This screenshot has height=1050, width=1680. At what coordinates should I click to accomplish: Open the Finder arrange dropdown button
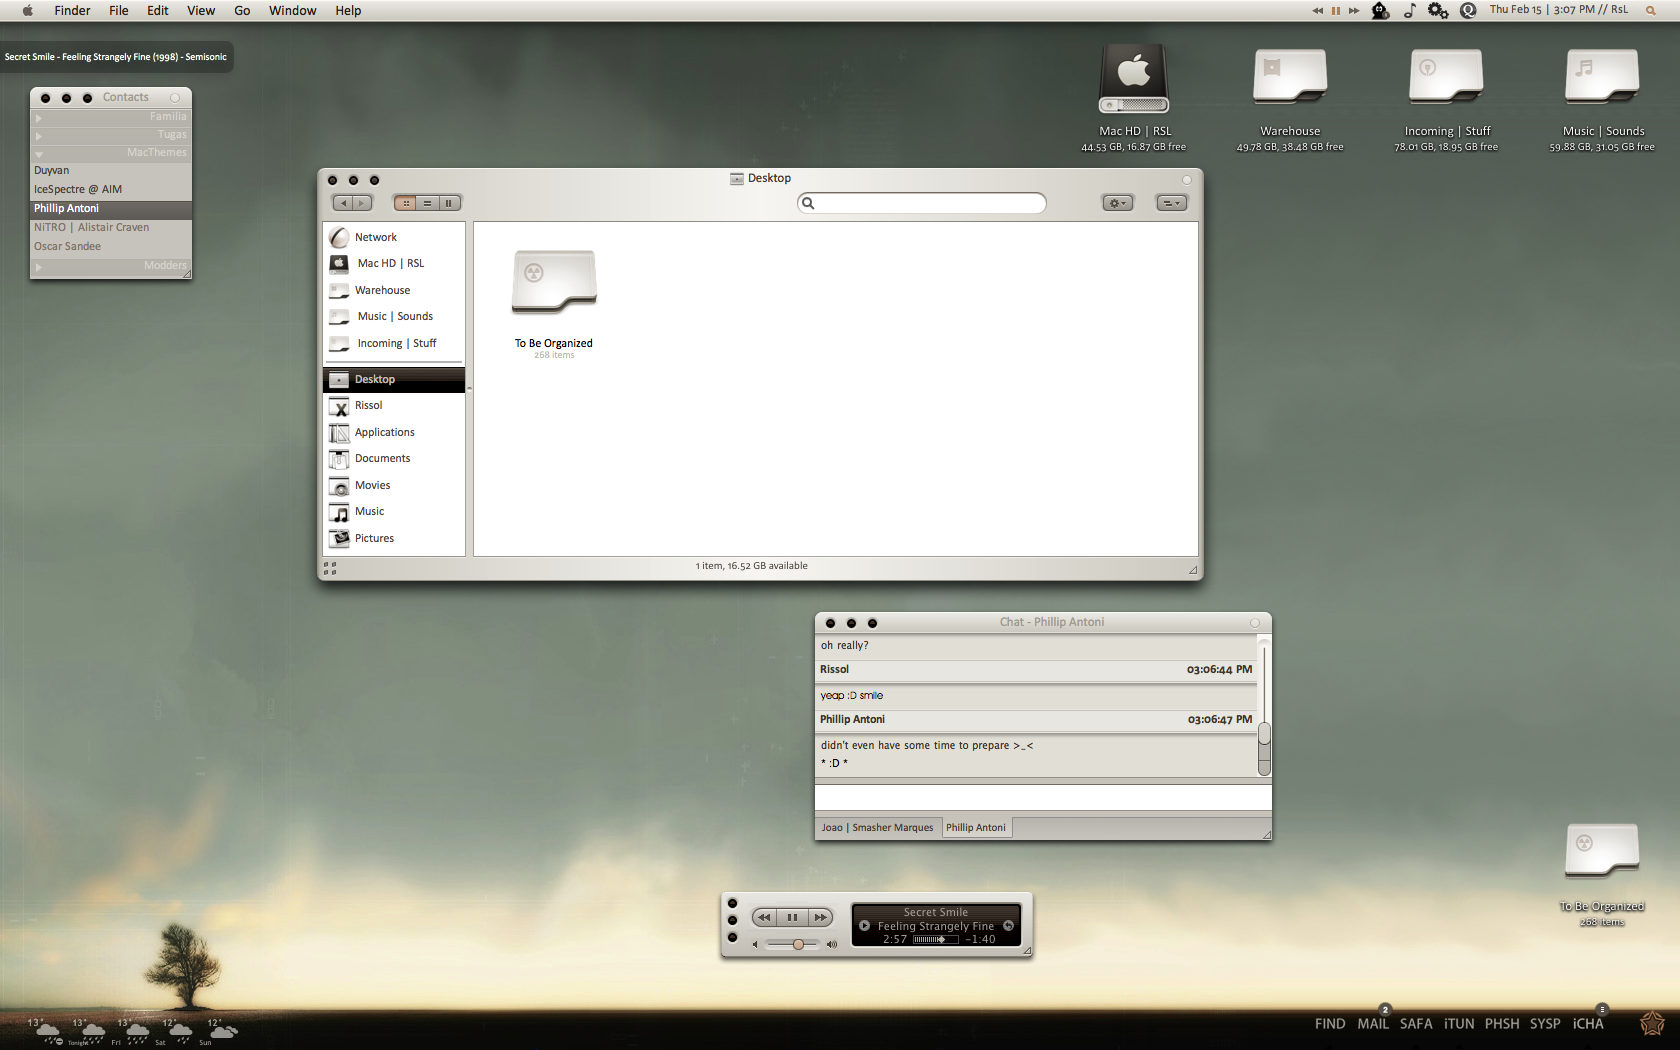[x=1172, y=203]
